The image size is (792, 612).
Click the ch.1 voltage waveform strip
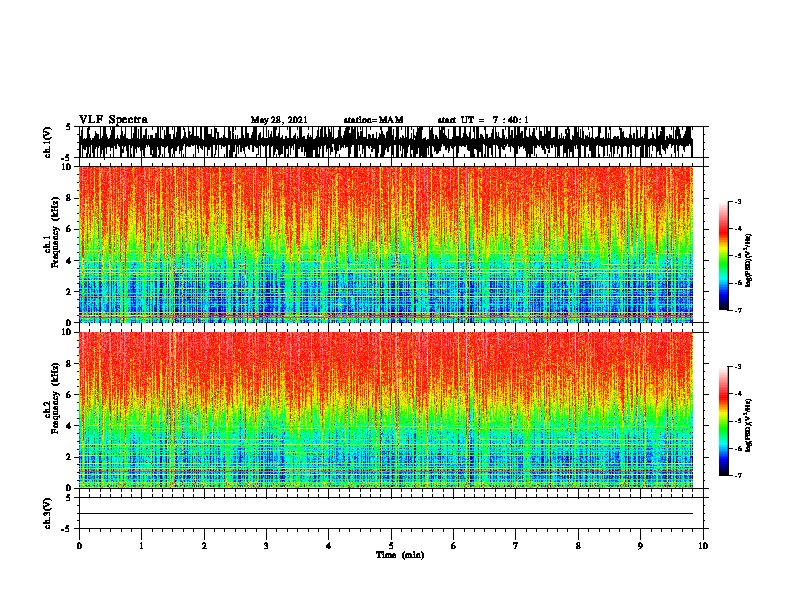[386, 142]
